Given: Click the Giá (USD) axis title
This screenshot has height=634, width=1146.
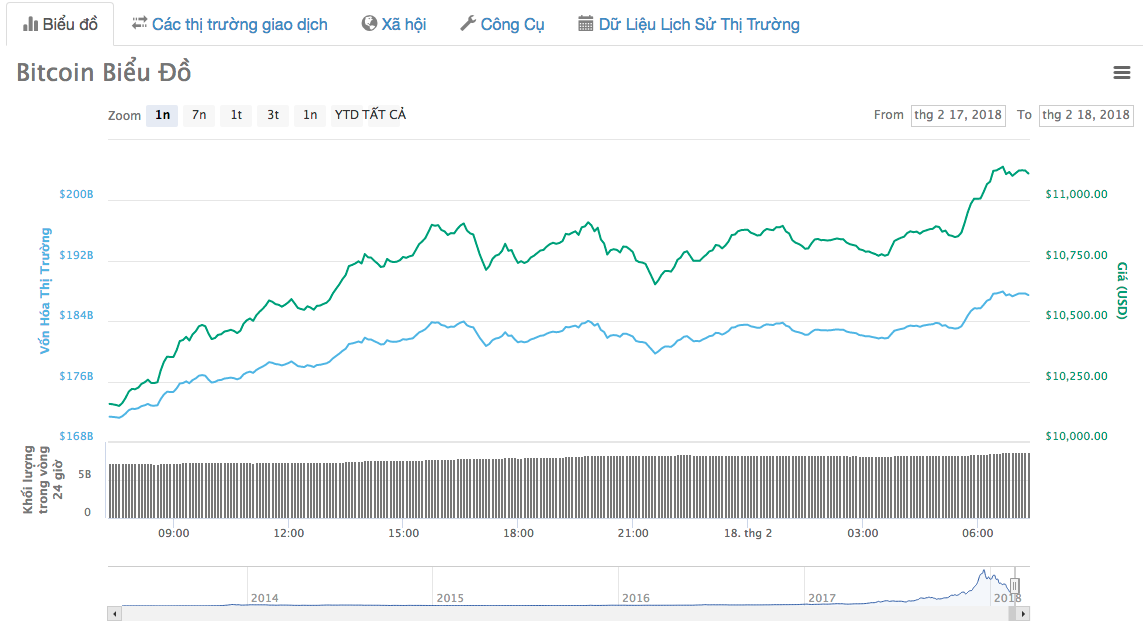Looking at the screenshot, I should coord(1122,291).
